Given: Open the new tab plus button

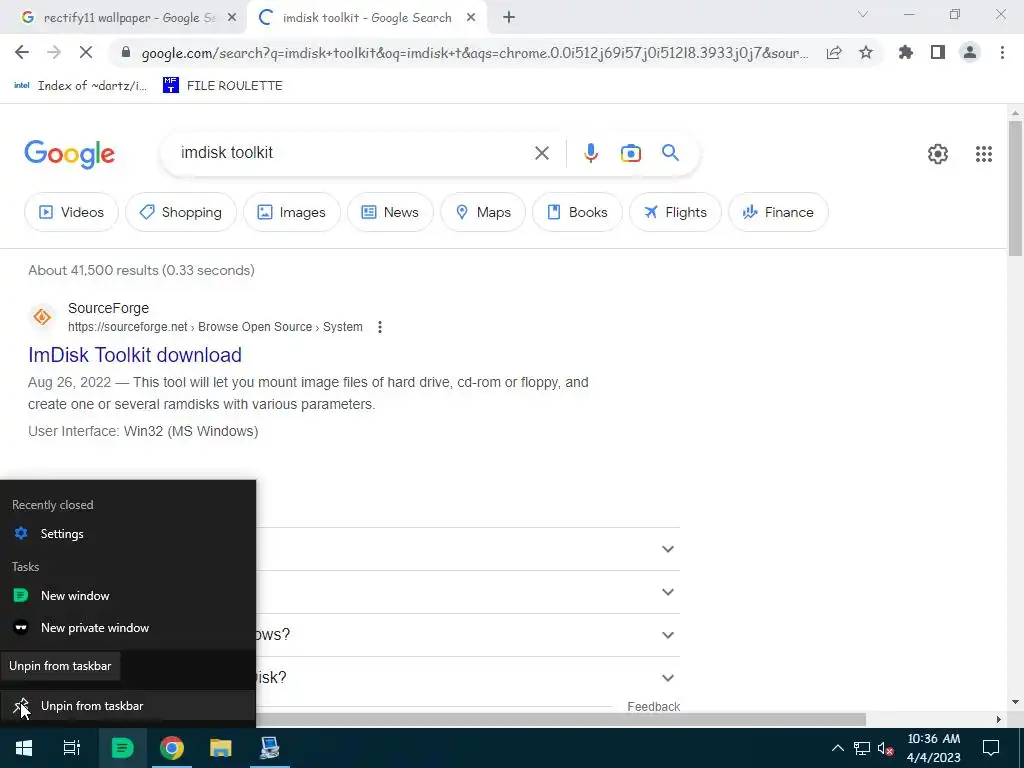Looking at the screenshot, I should tap(509, 18).
